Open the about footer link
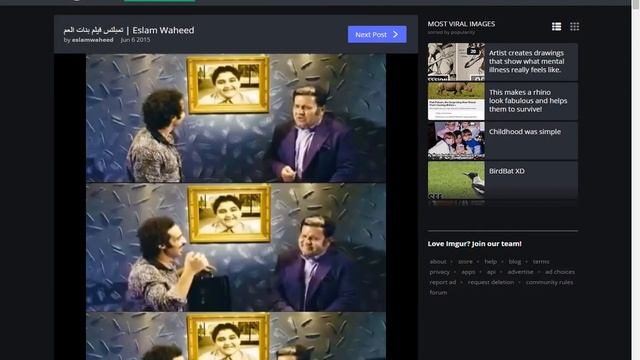This screenshot has width=640, height=360. 438,262
